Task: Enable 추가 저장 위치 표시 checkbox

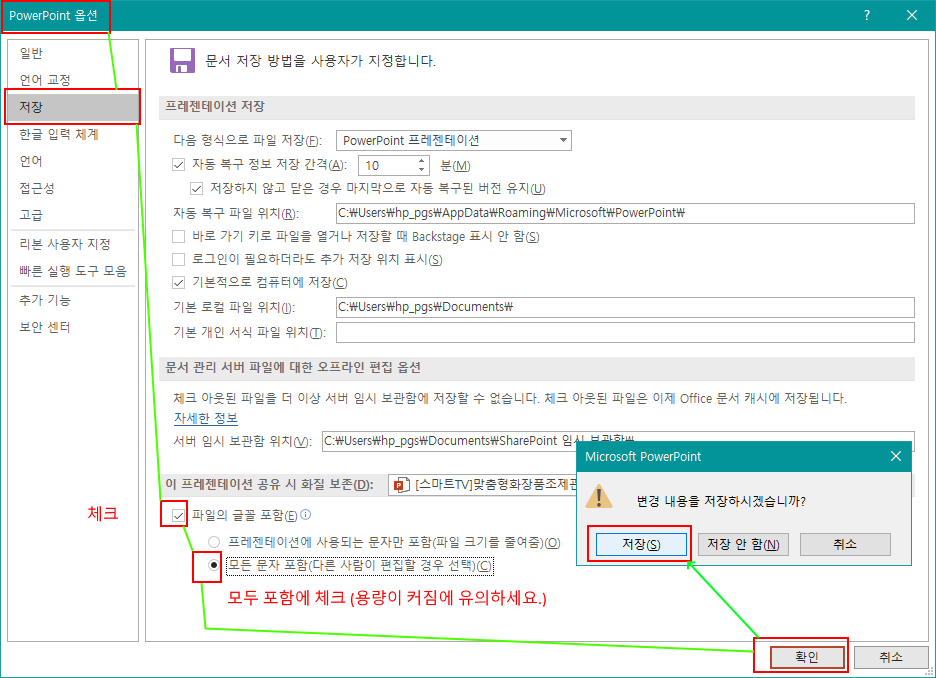Action: click(178, 259)
